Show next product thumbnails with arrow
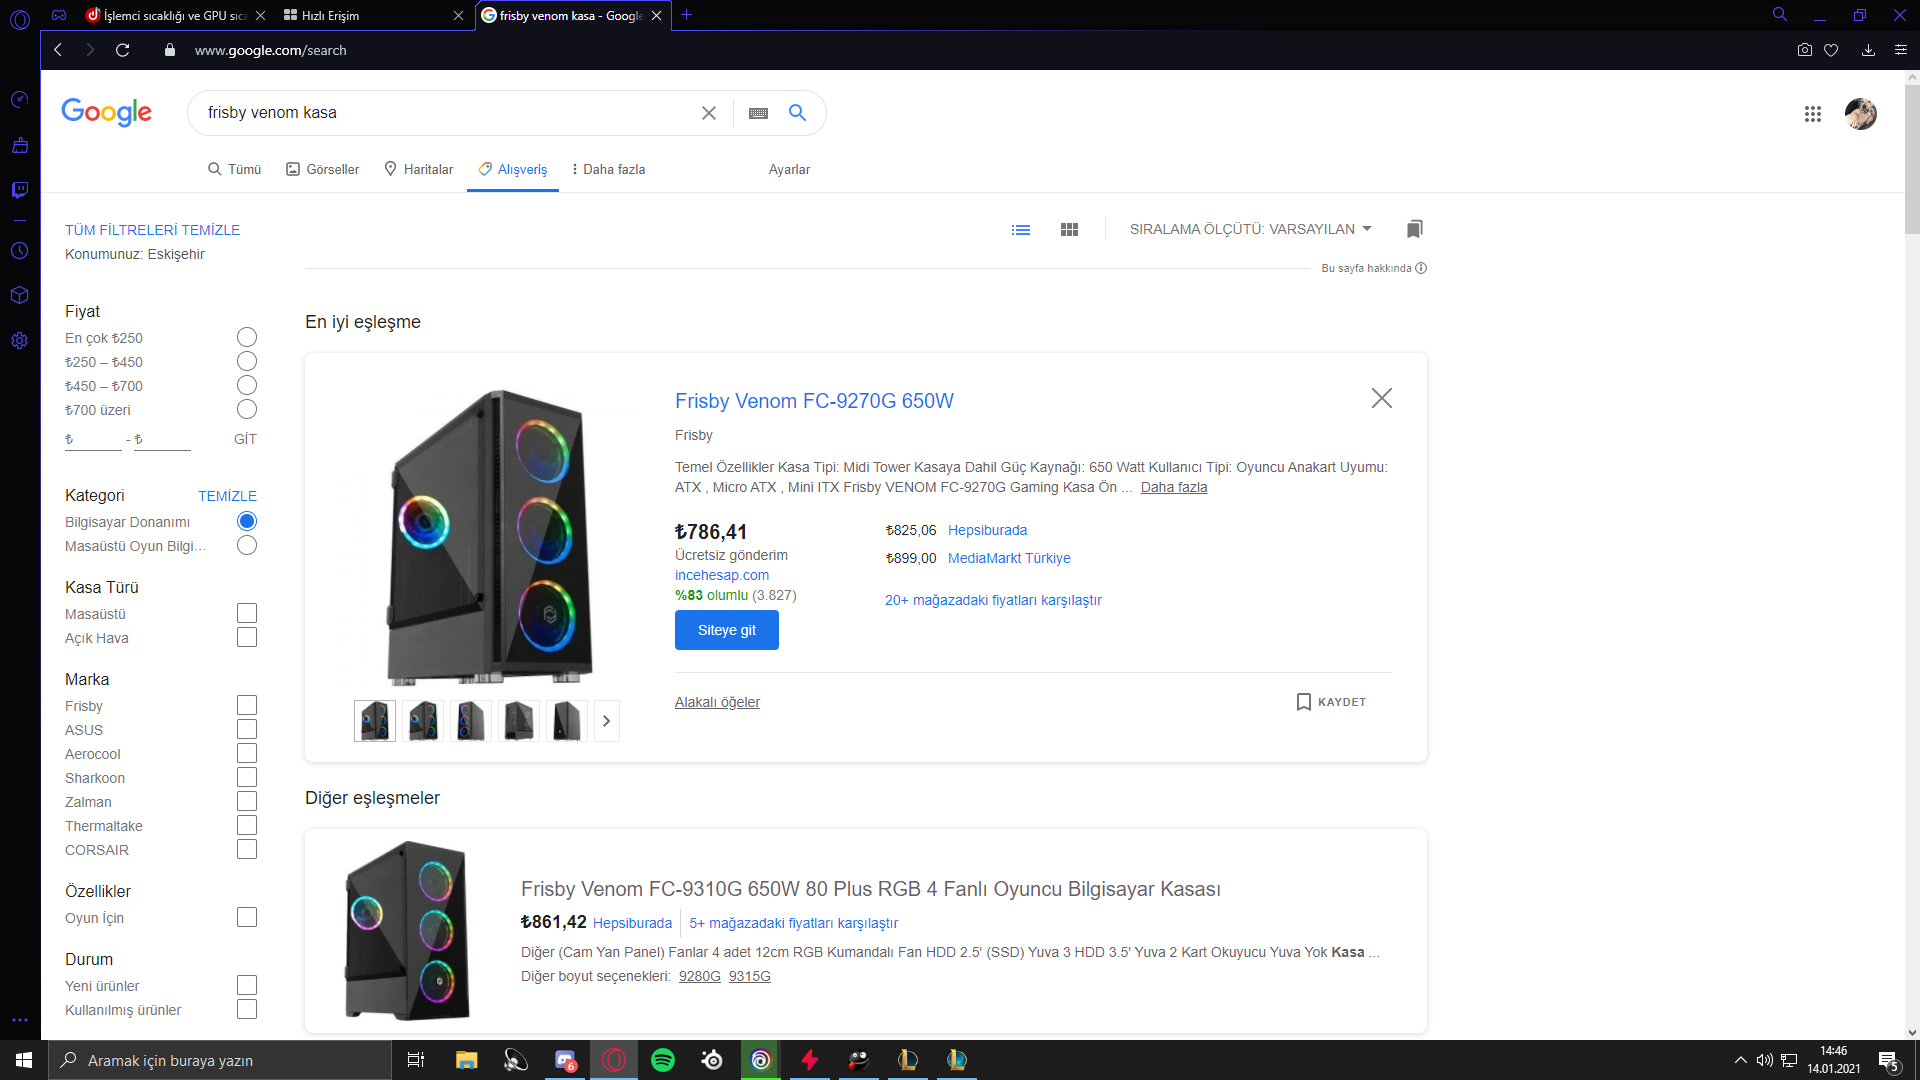 606,721
